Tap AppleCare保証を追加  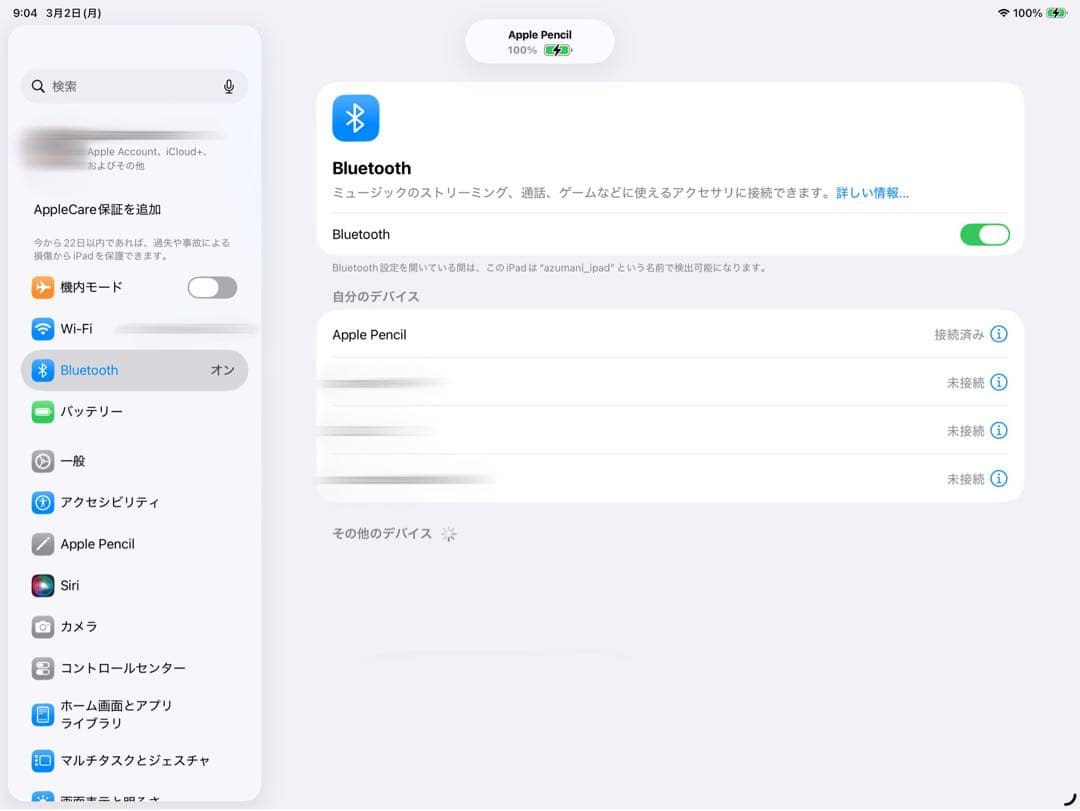coord(97,209)
